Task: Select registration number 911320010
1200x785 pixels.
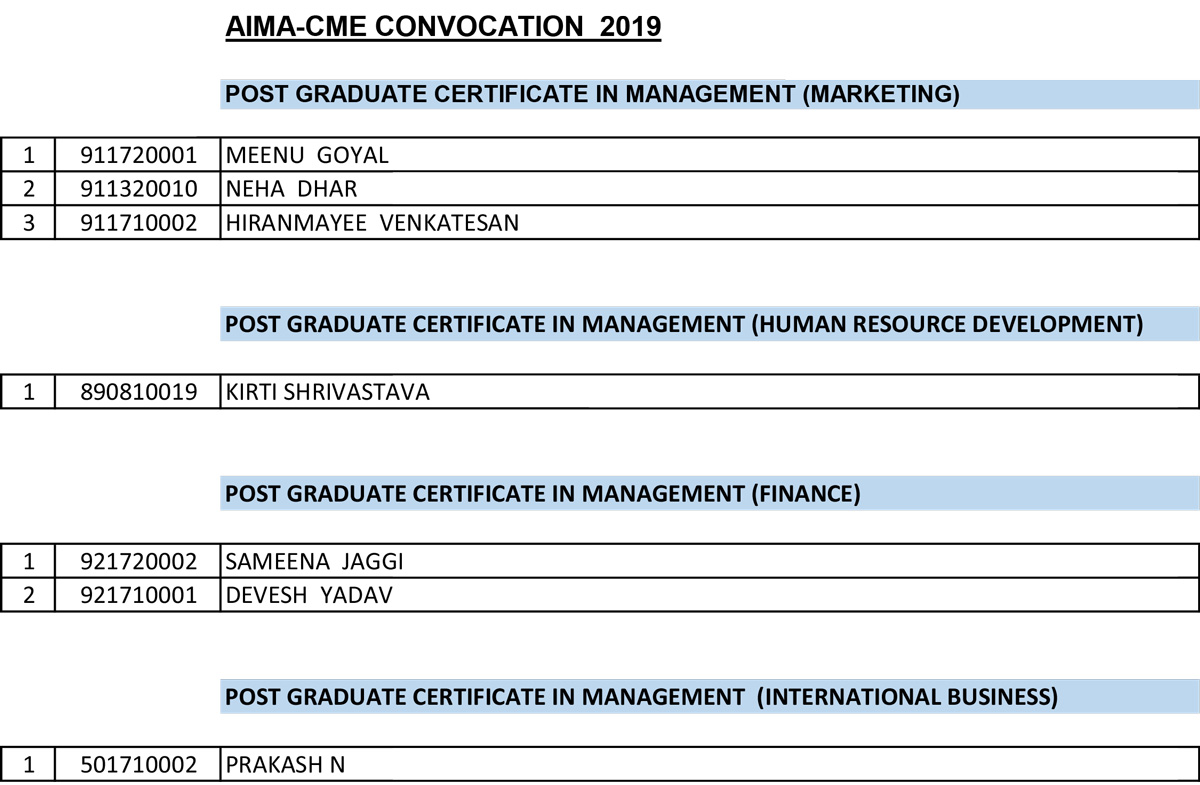Action: (139, 189)
